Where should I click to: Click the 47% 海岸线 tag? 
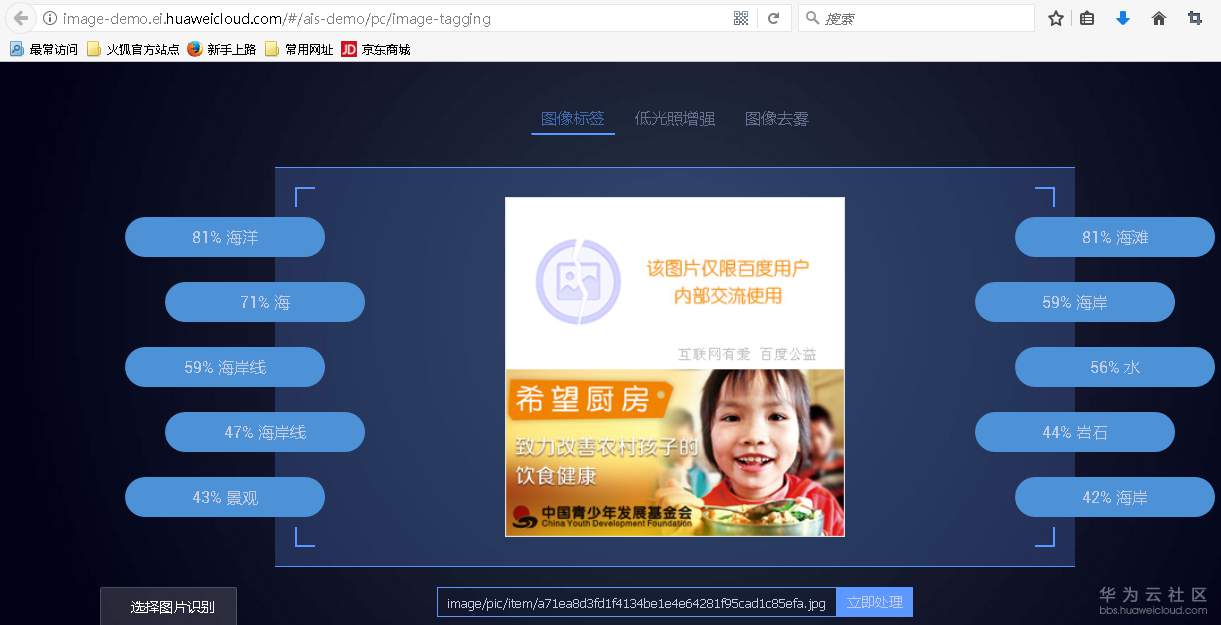point(265,432)
